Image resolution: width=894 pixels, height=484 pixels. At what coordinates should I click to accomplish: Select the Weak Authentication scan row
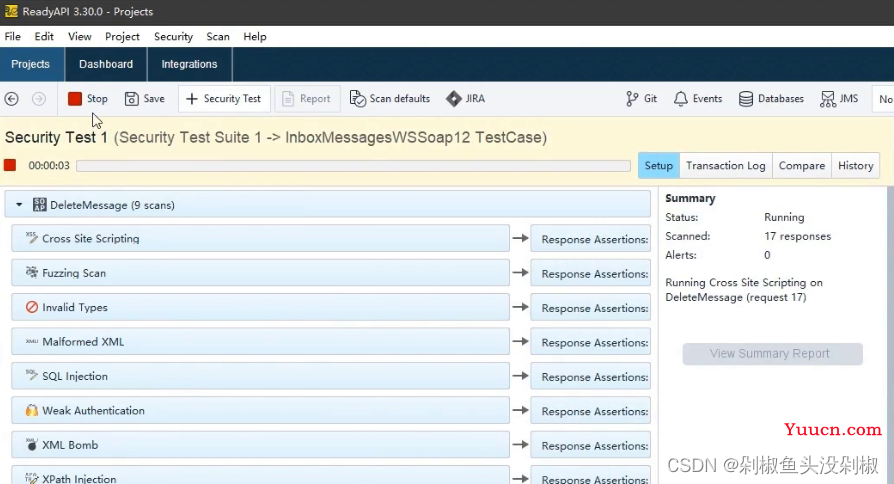pyautogui.click(x=260, y=410)
